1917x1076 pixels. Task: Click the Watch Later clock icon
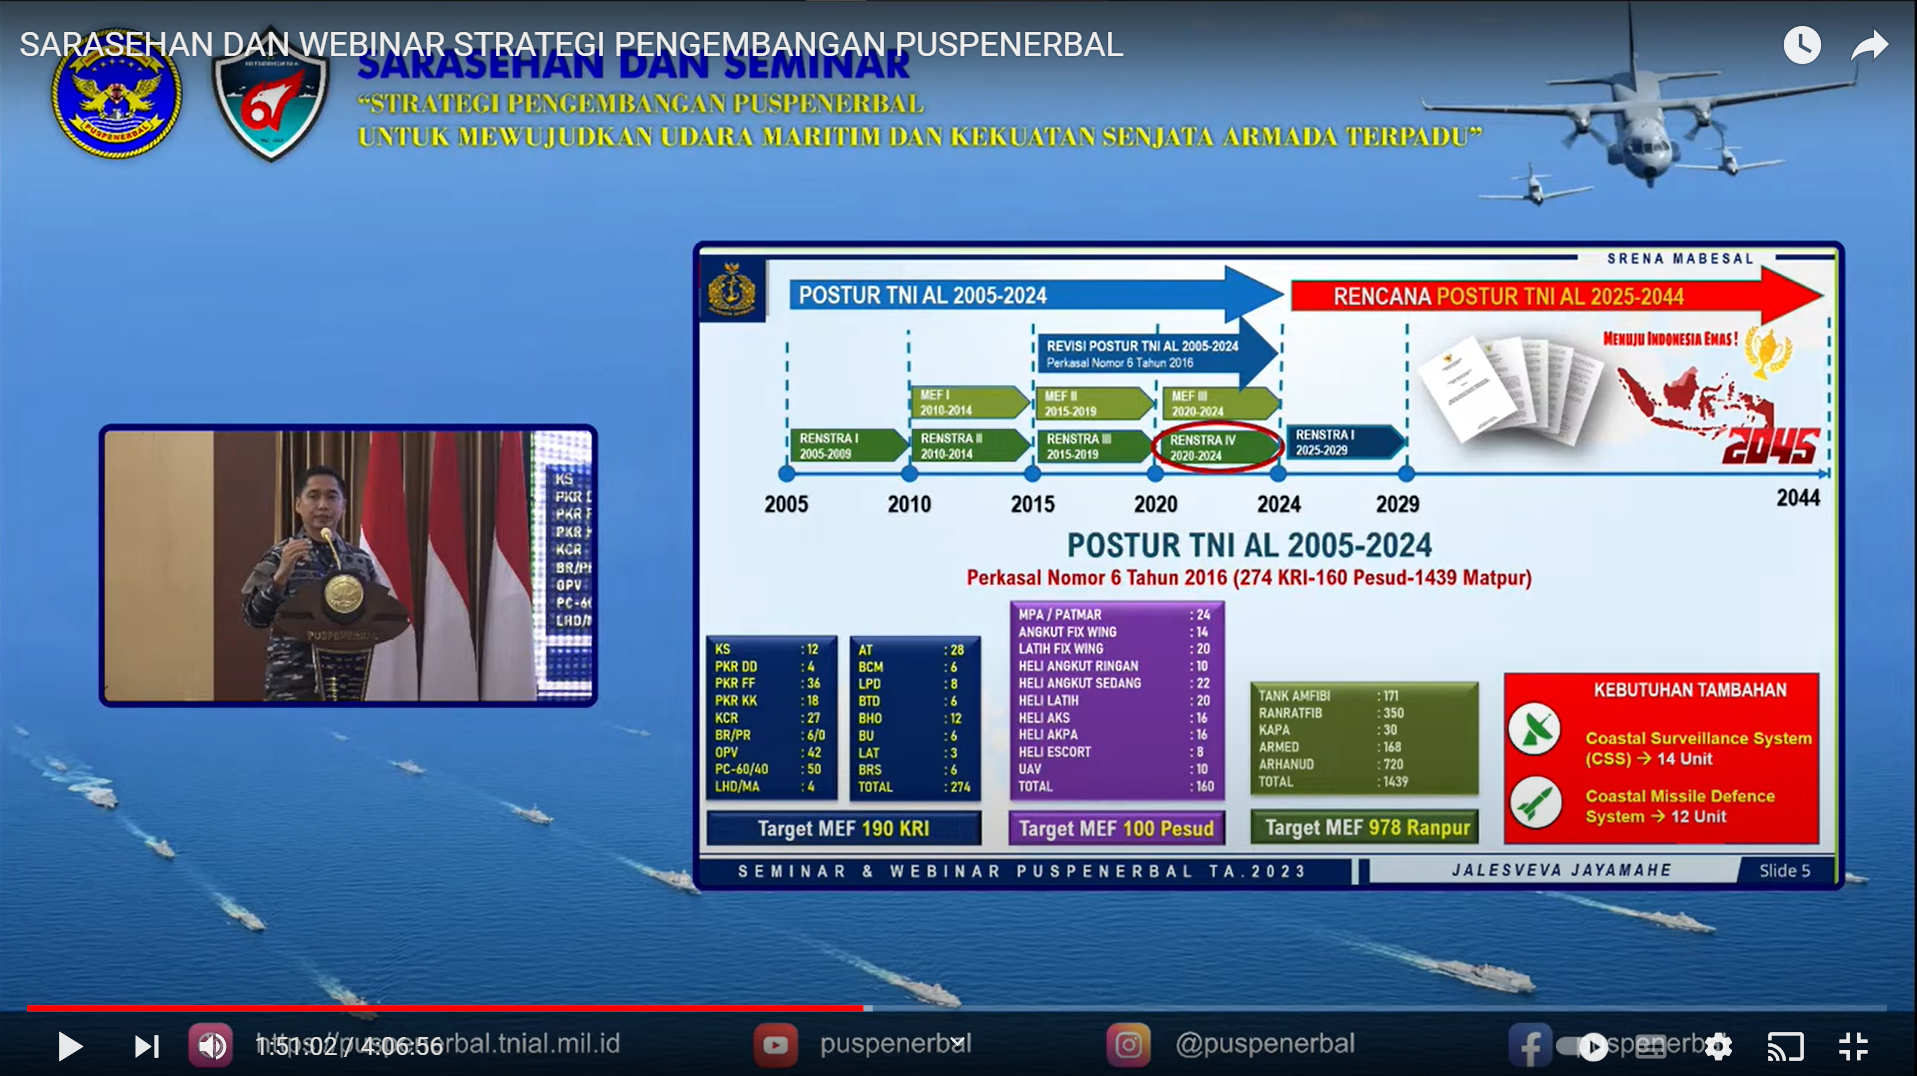1801,45
